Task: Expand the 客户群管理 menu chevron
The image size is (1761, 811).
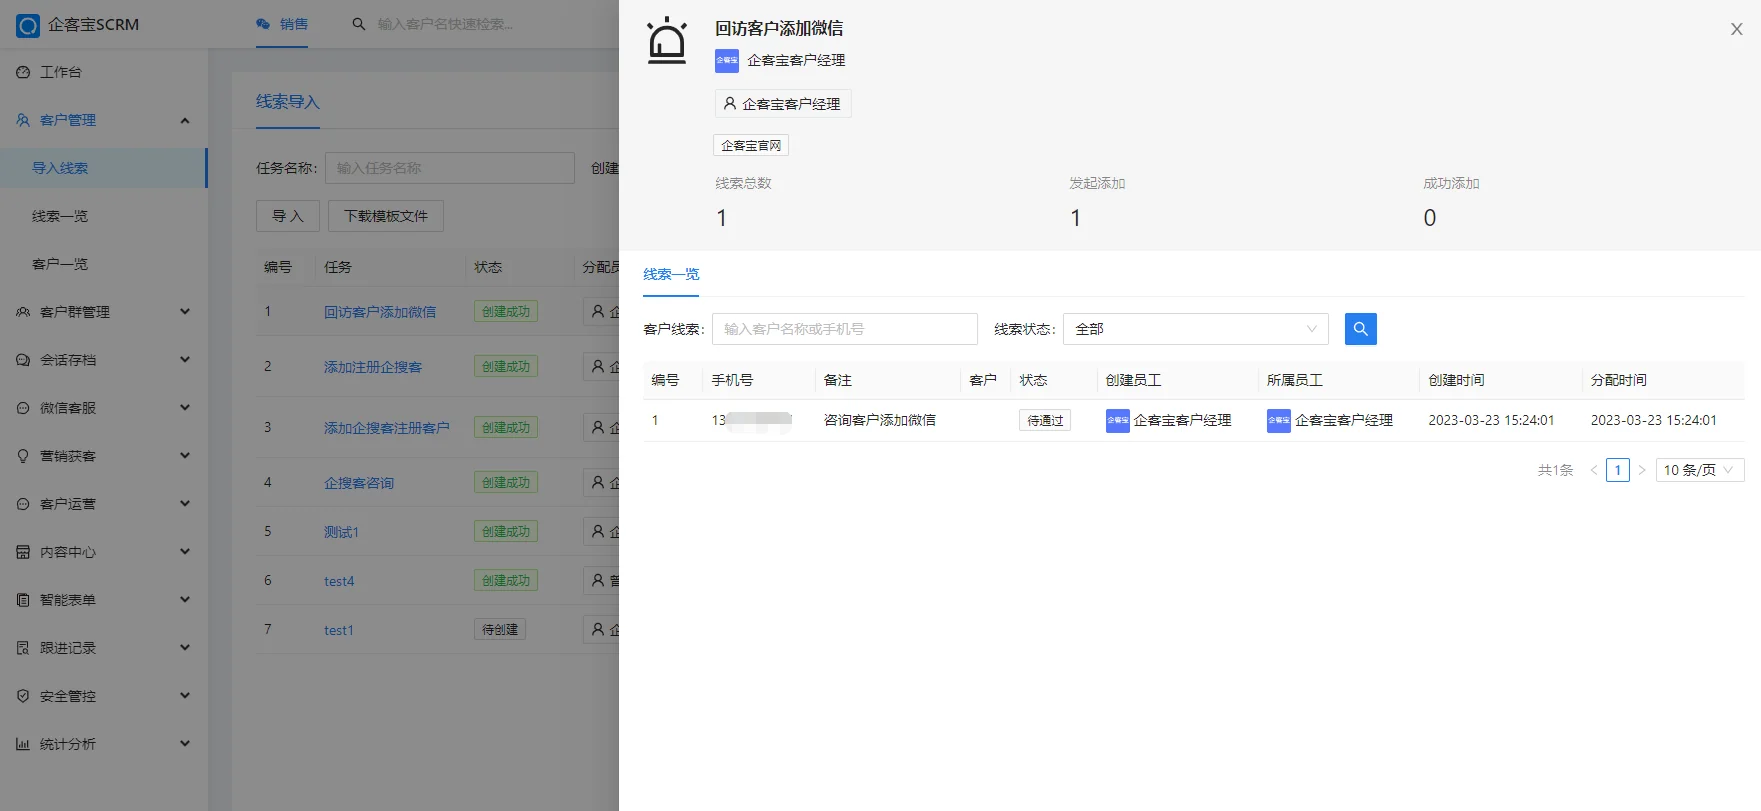Action: point(185,312)
